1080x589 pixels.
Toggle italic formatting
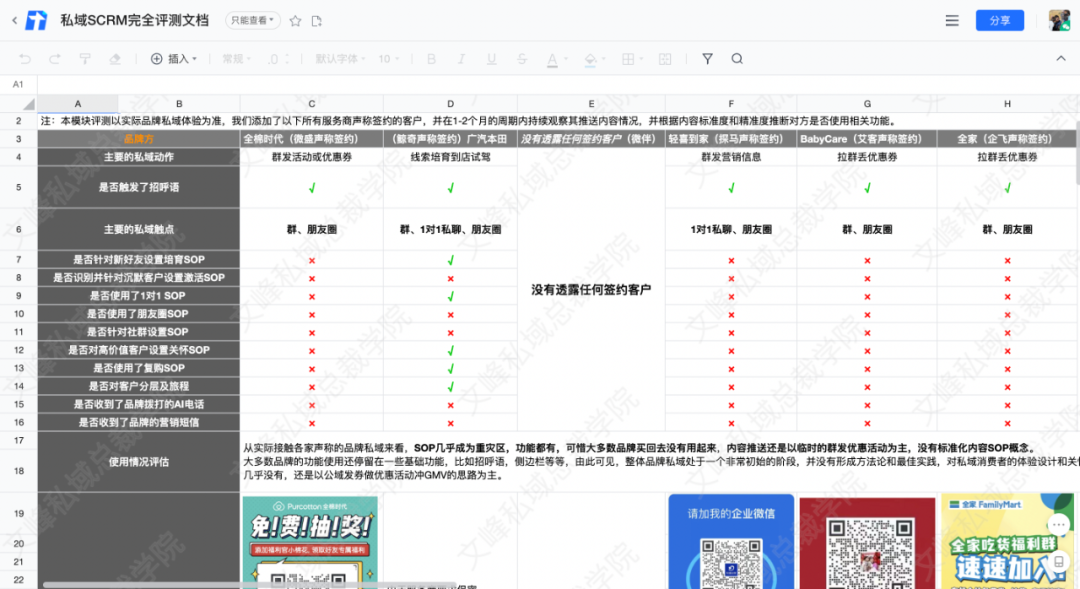(461, 59)
